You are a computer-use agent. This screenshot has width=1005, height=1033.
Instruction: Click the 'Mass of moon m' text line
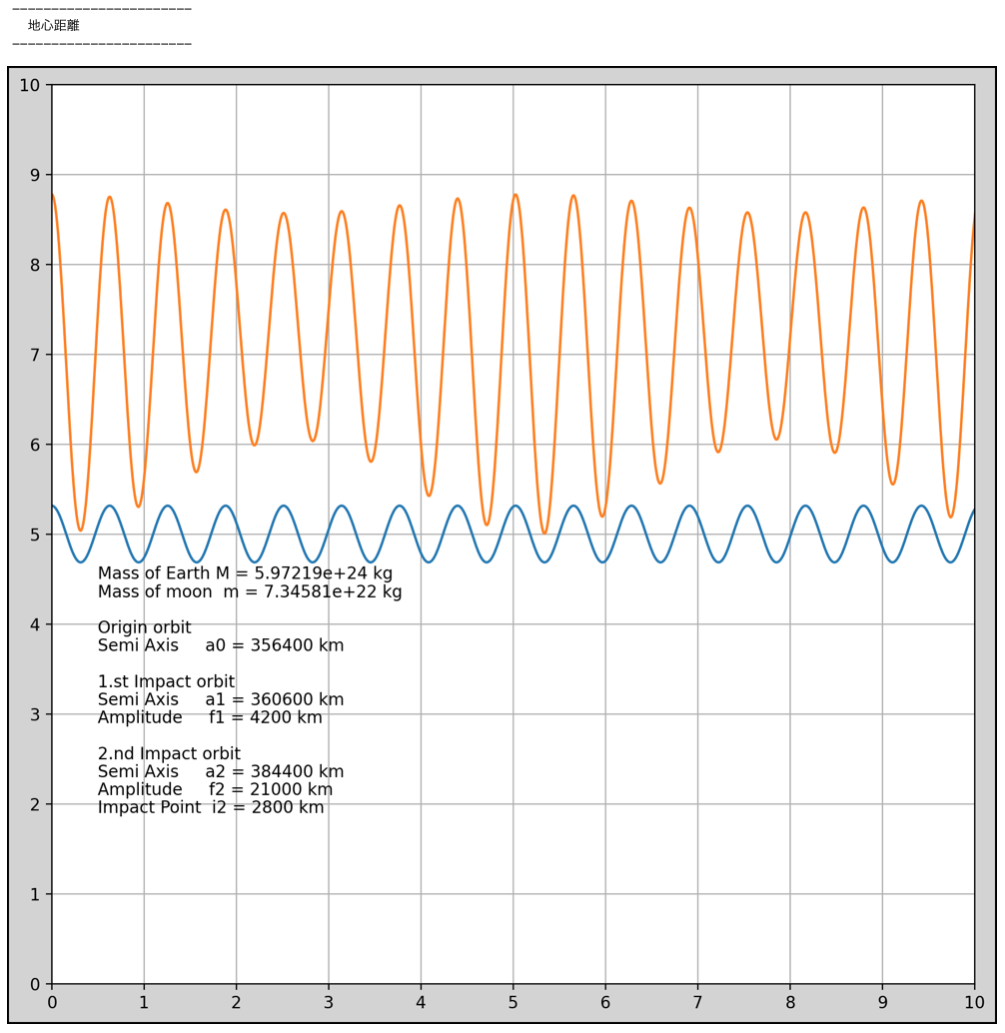pyautogui.click(x=249, y=592)
